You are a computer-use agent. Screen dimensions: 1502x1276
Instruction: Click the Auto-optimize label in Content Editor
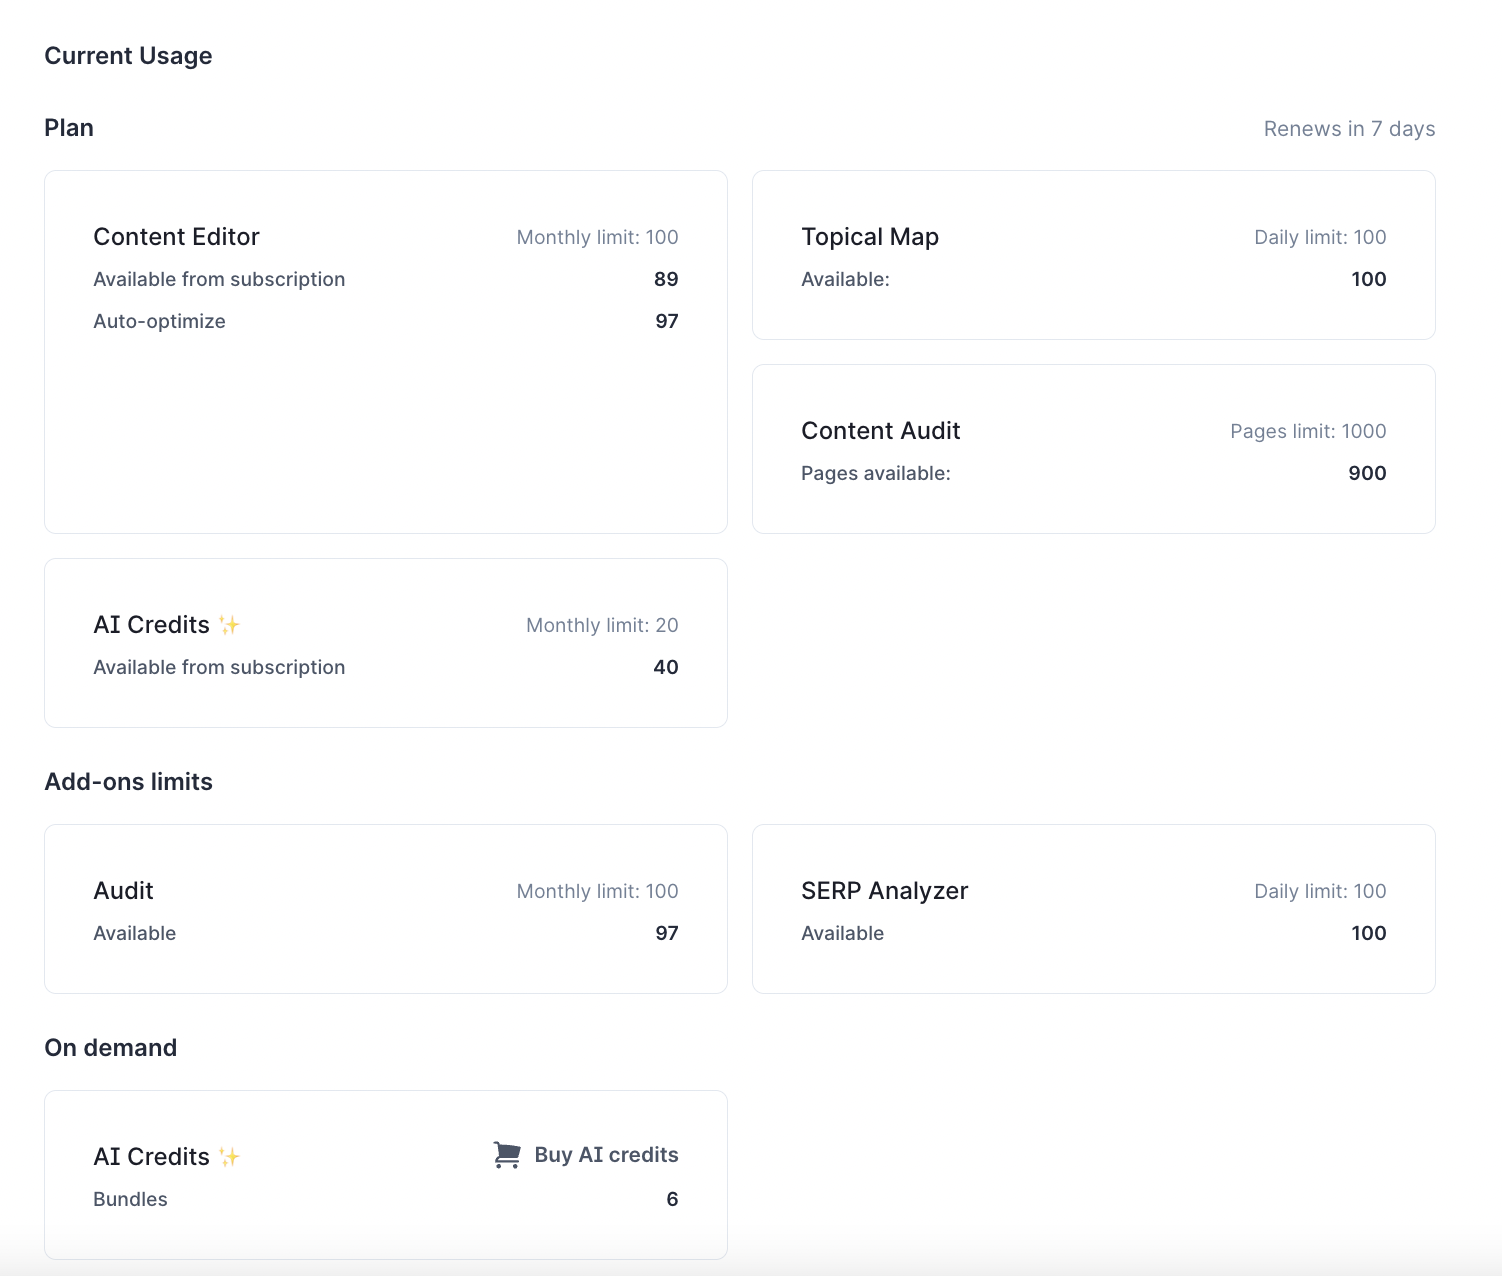pos(159,321)
